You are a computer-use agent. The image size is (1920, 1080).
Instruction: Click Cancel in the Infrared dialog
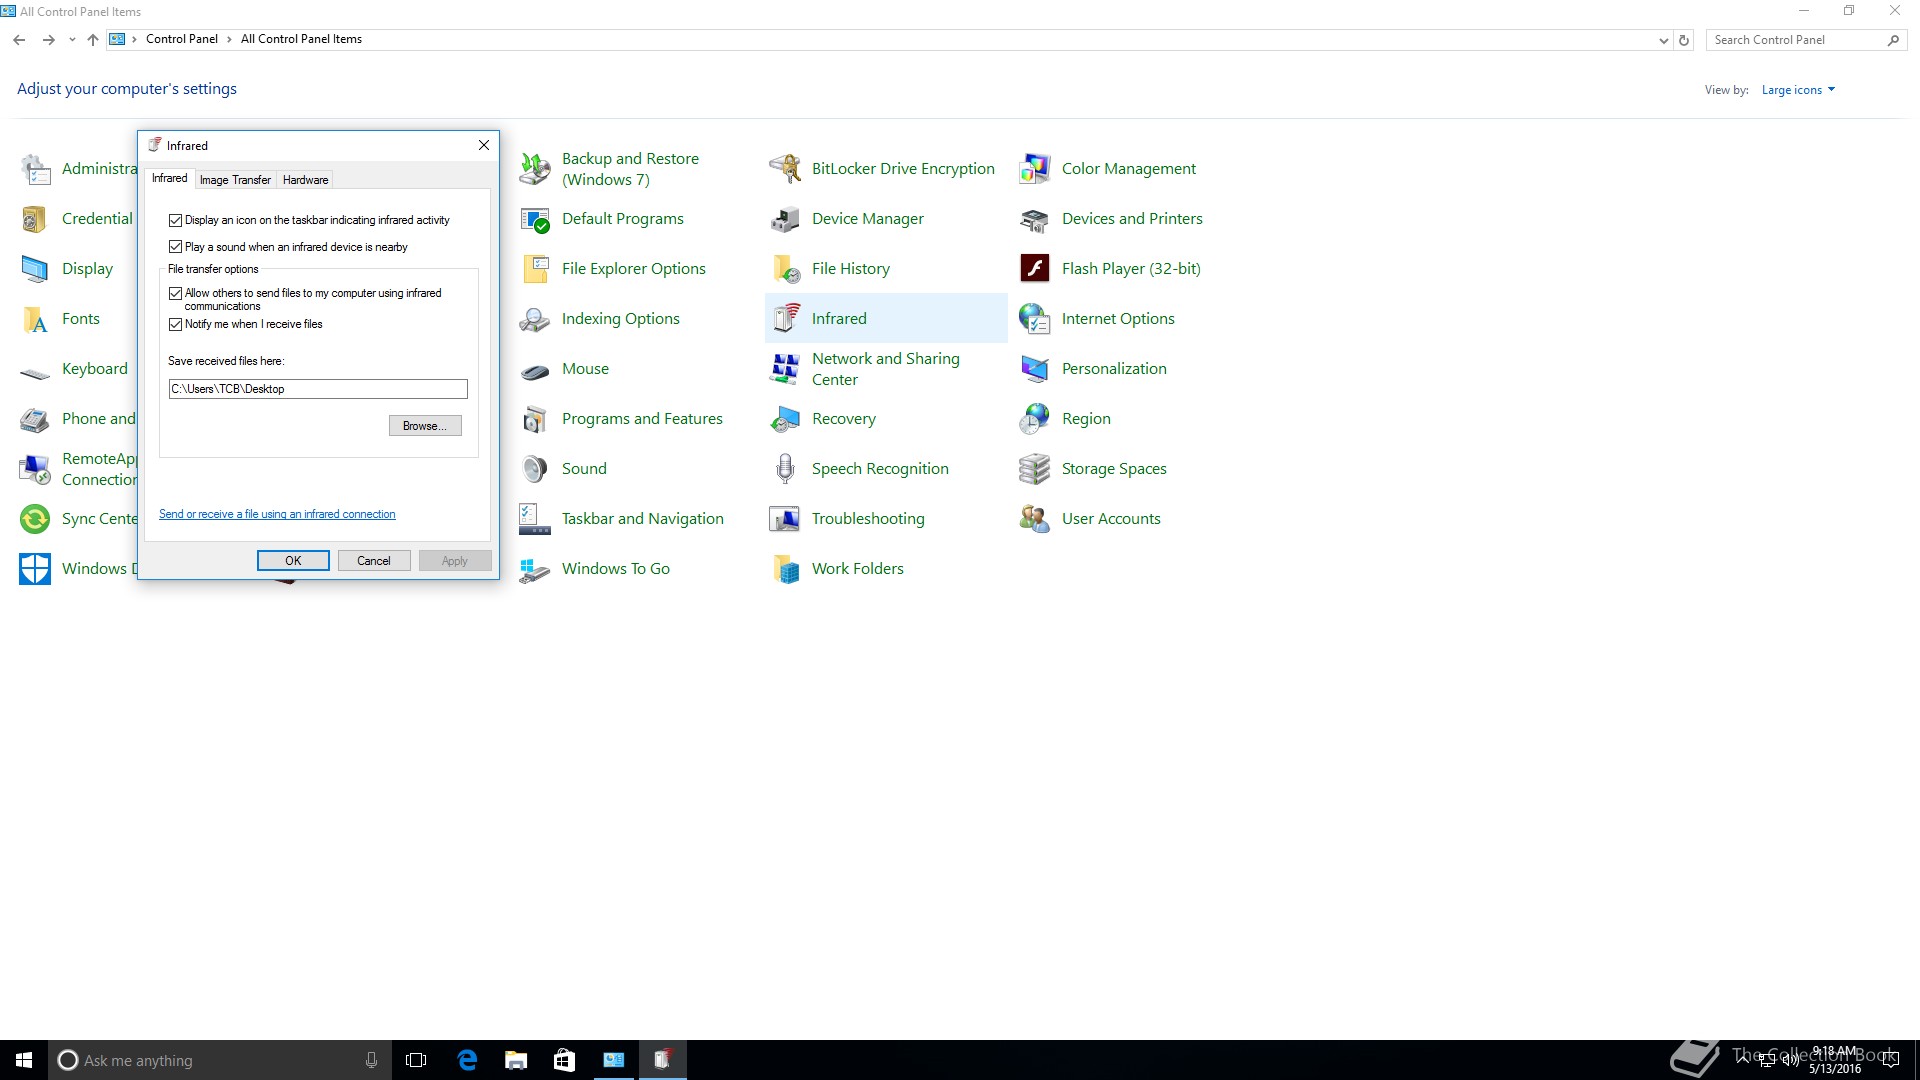tap(374, 561)
